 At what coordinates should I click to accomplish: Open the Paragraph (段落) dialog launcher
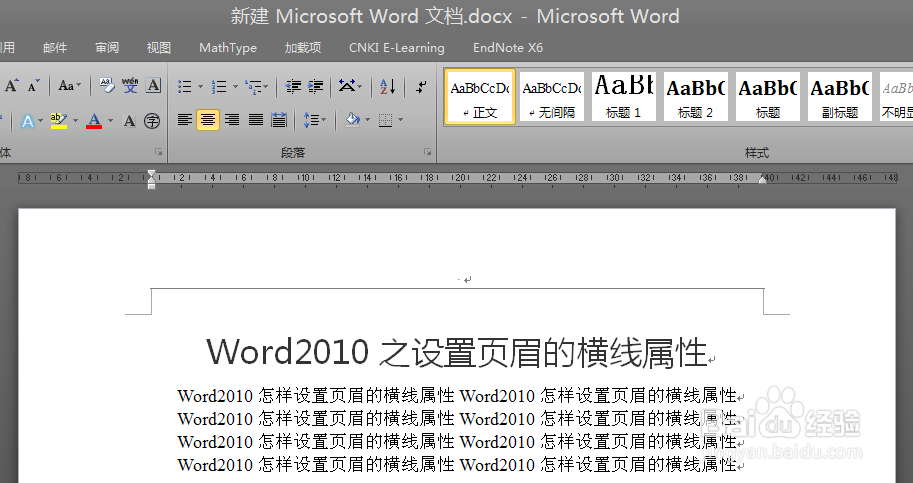[427, 152]
